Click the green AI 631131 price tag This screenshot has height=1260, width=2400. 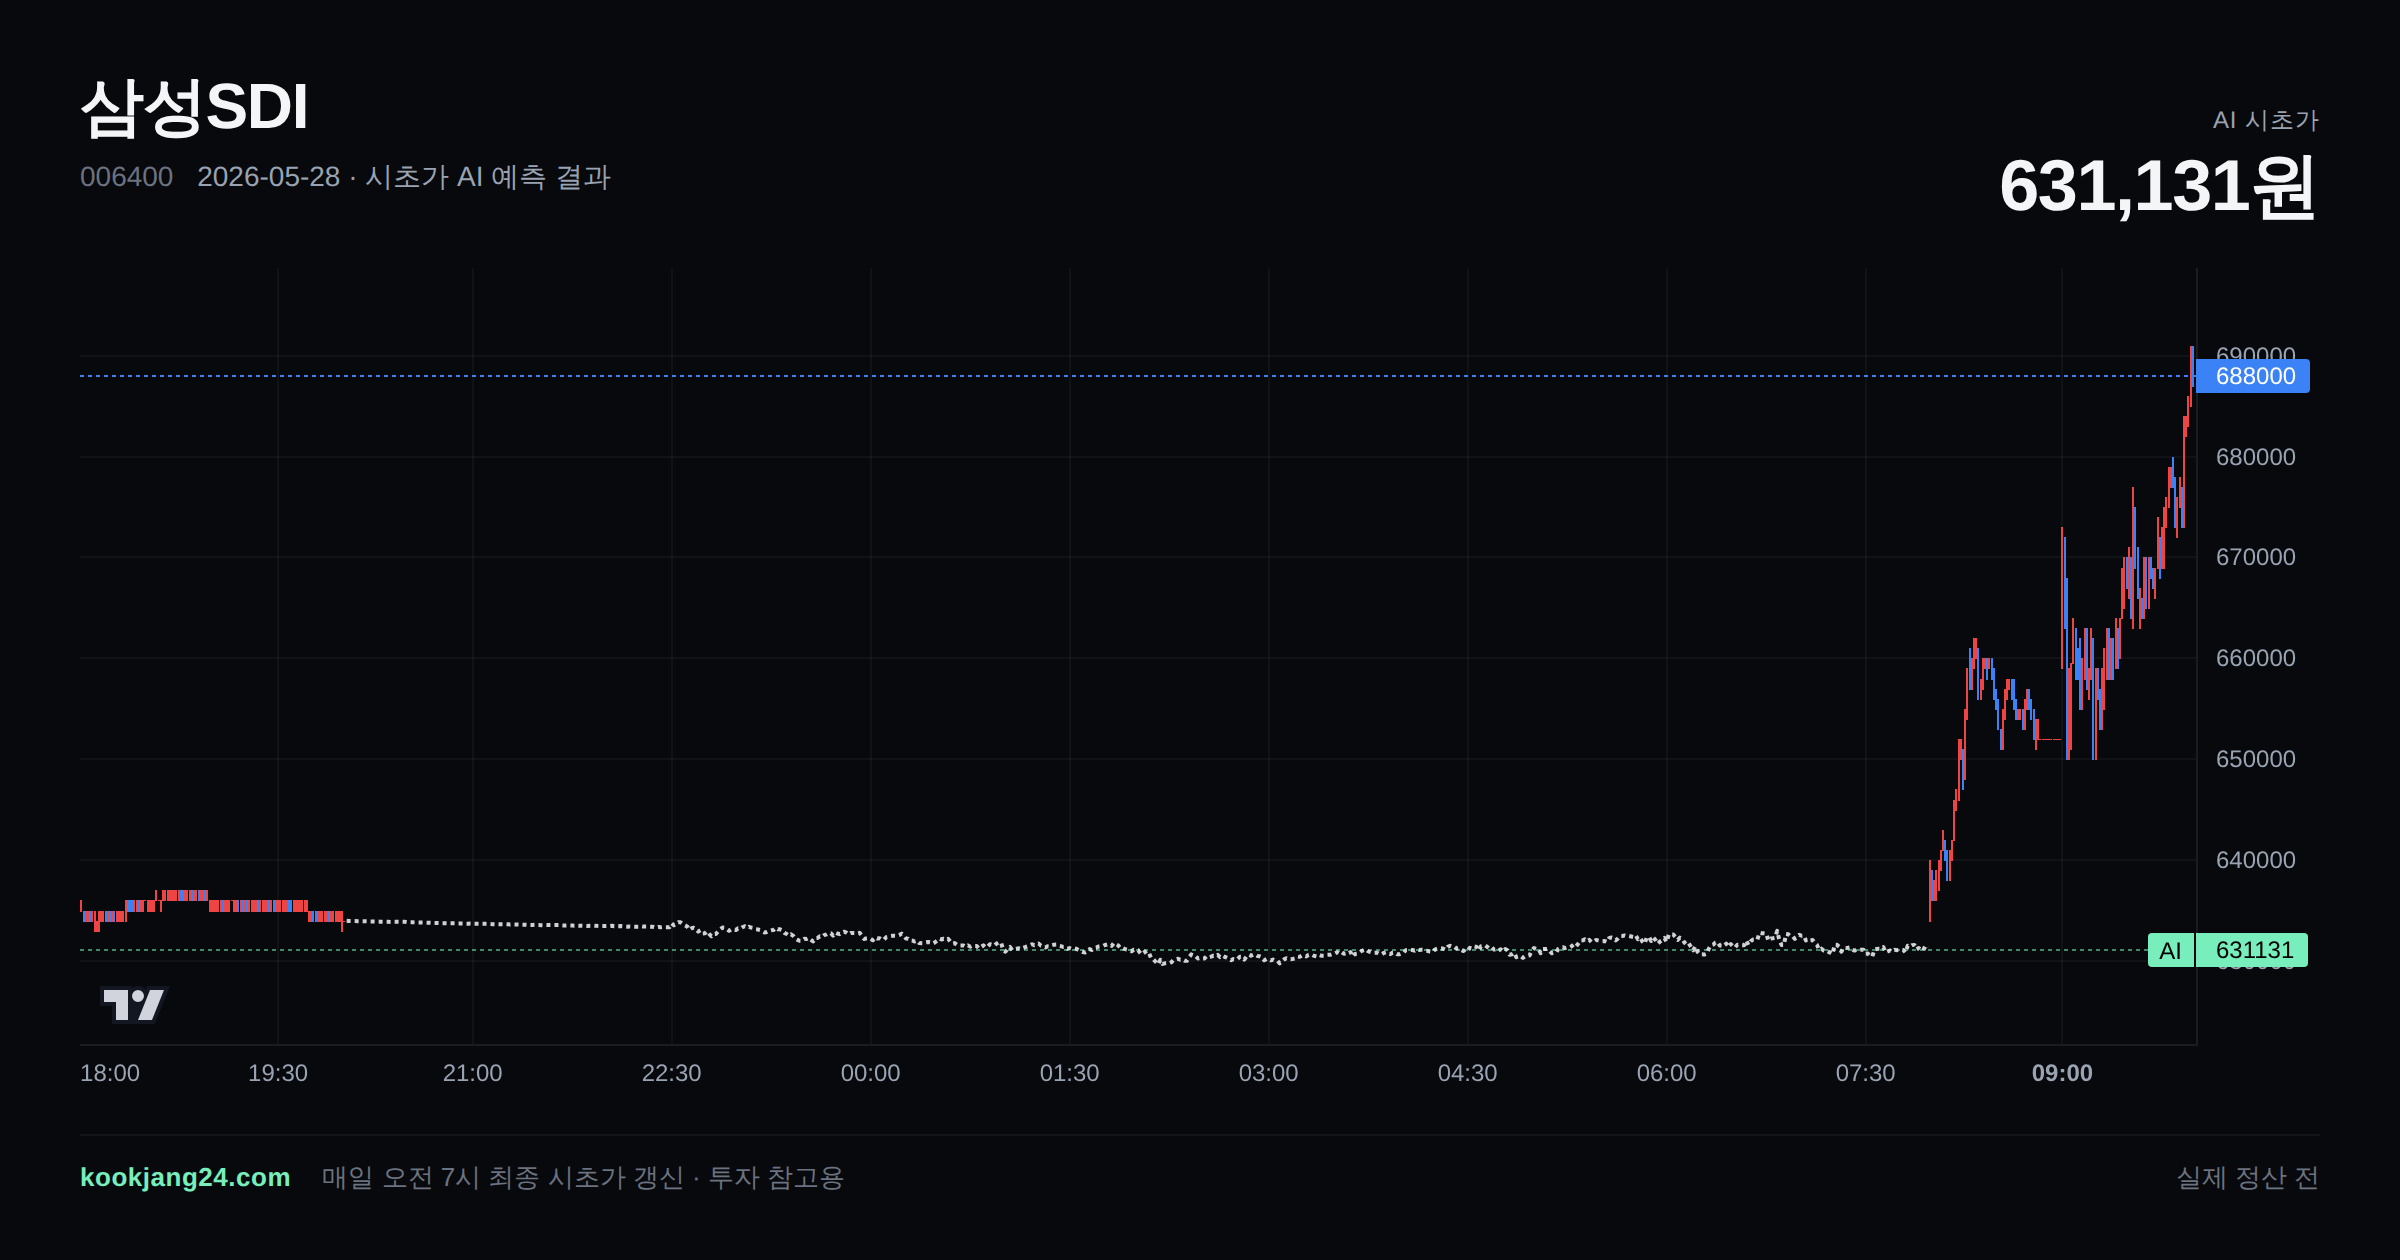click(x=2228, y=950)
